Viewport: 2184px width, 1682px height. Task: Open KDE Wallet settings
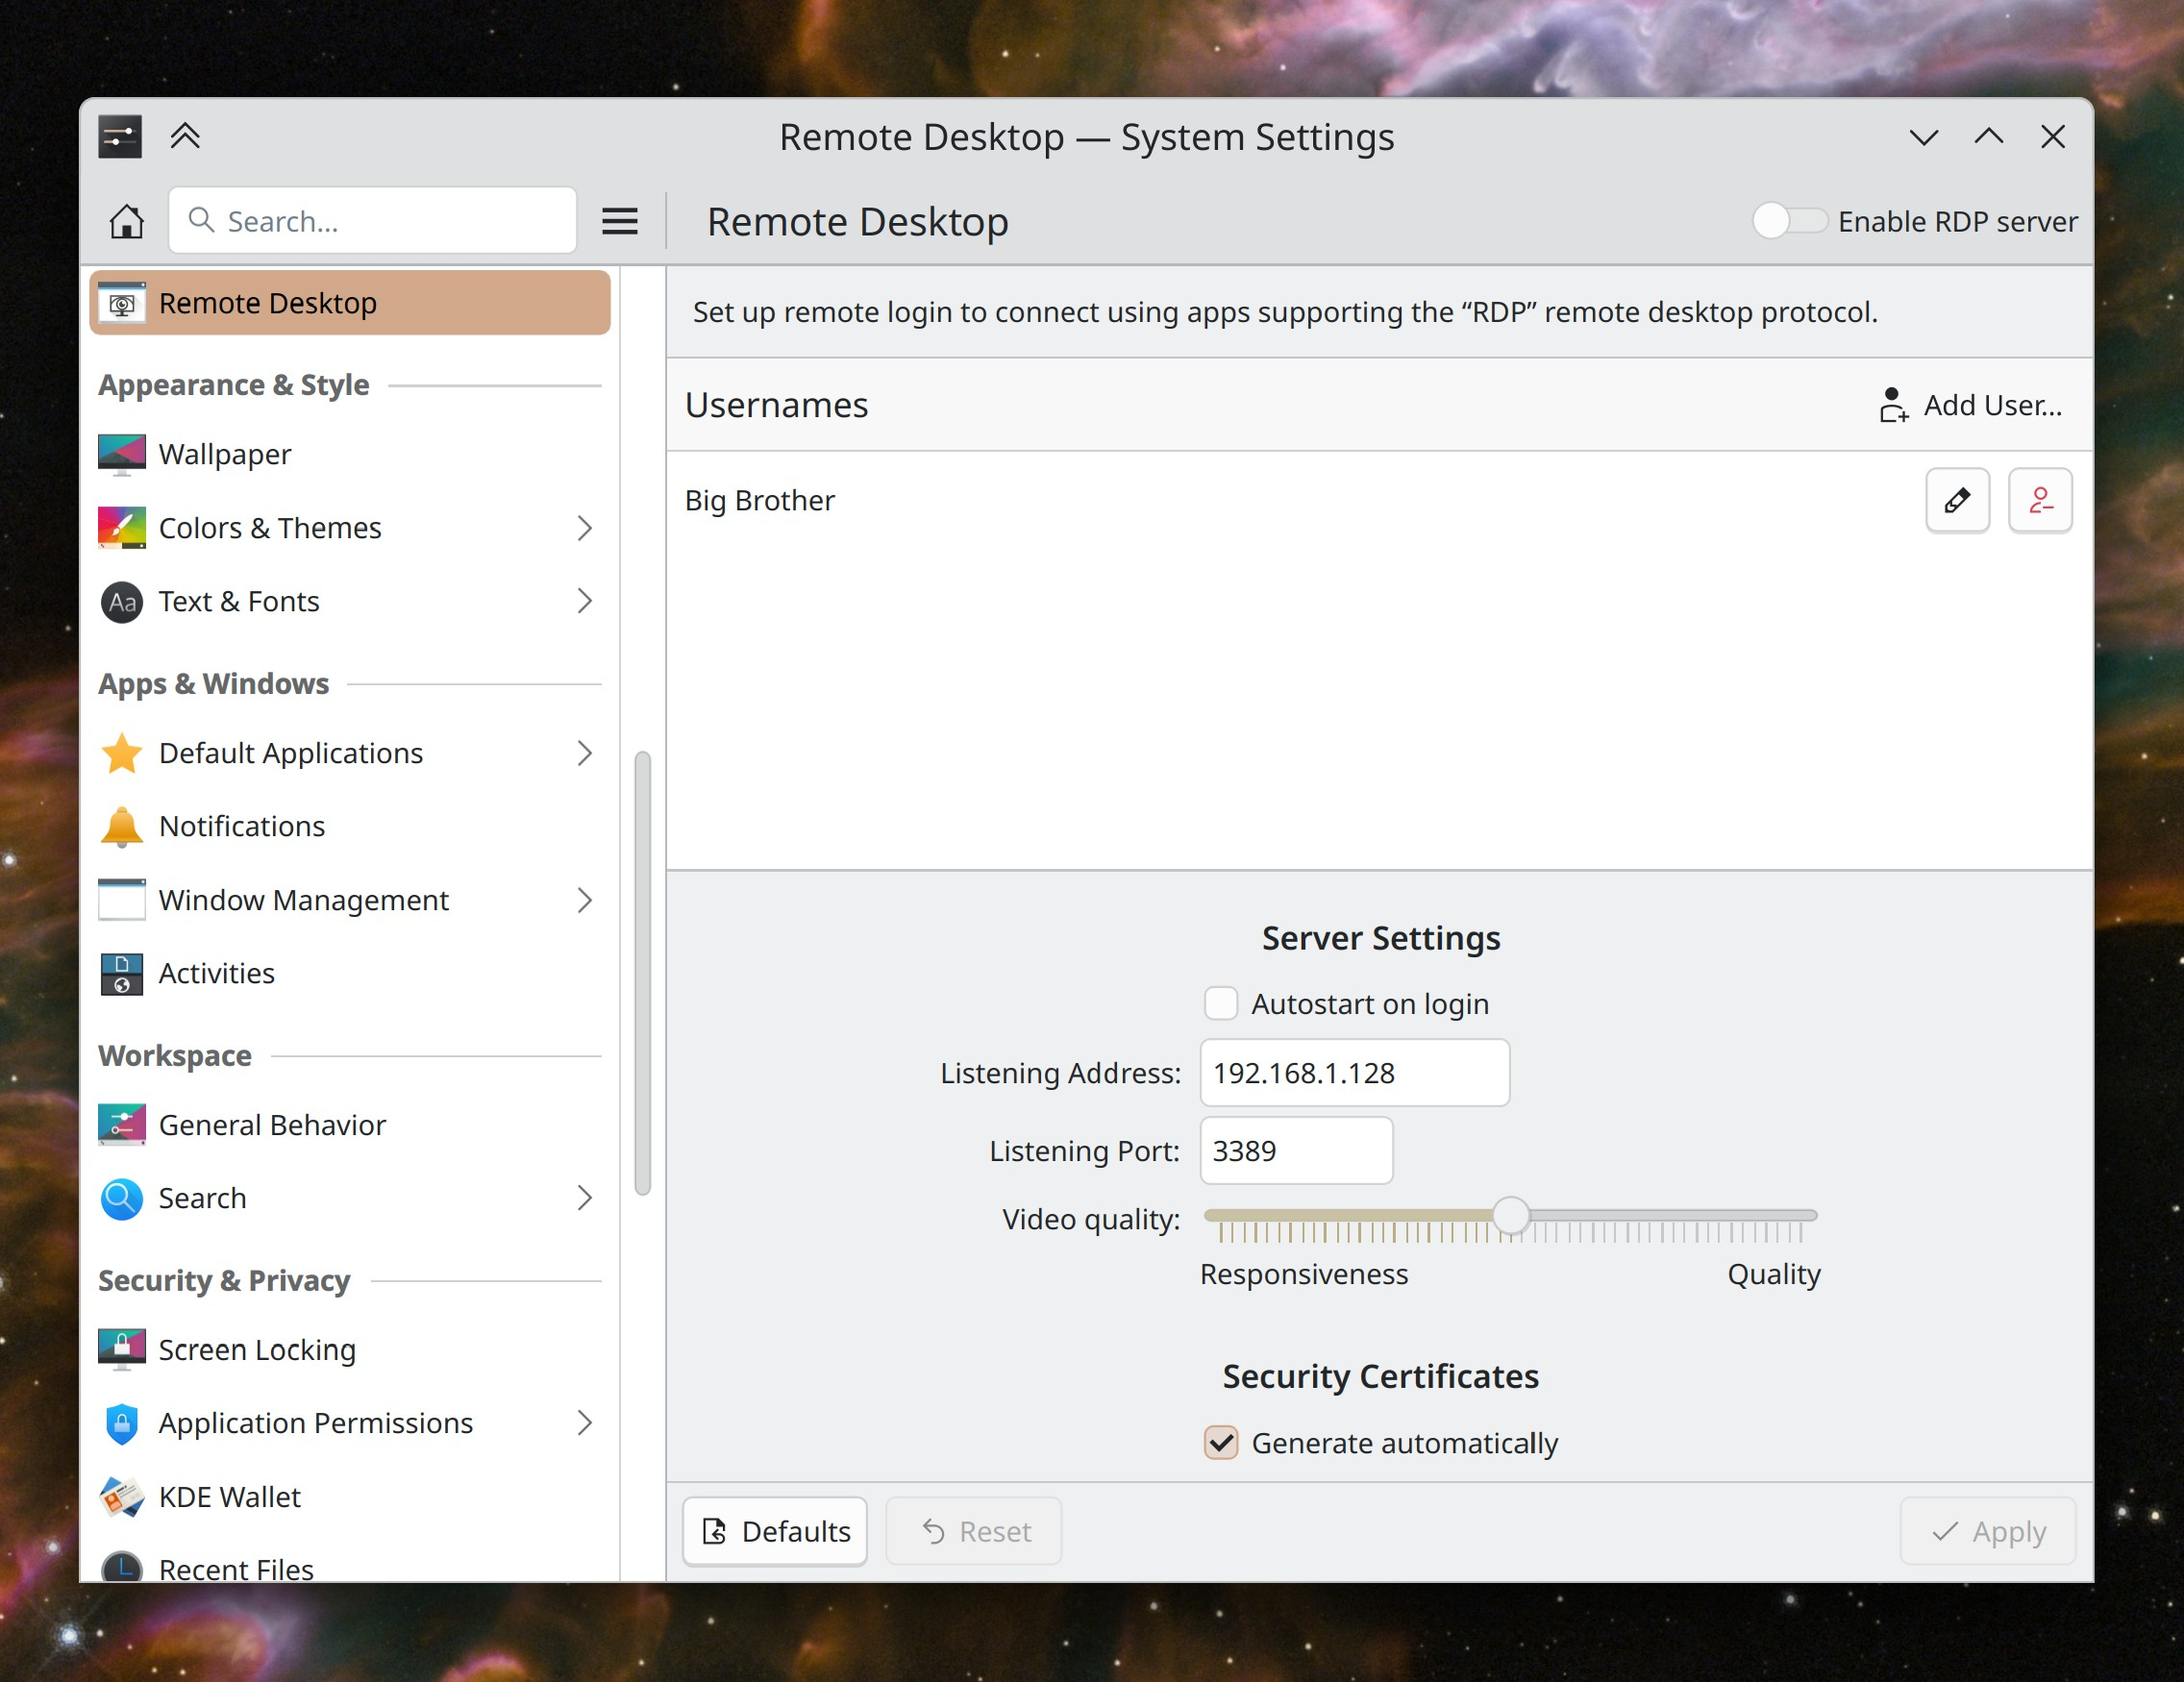229,1496
